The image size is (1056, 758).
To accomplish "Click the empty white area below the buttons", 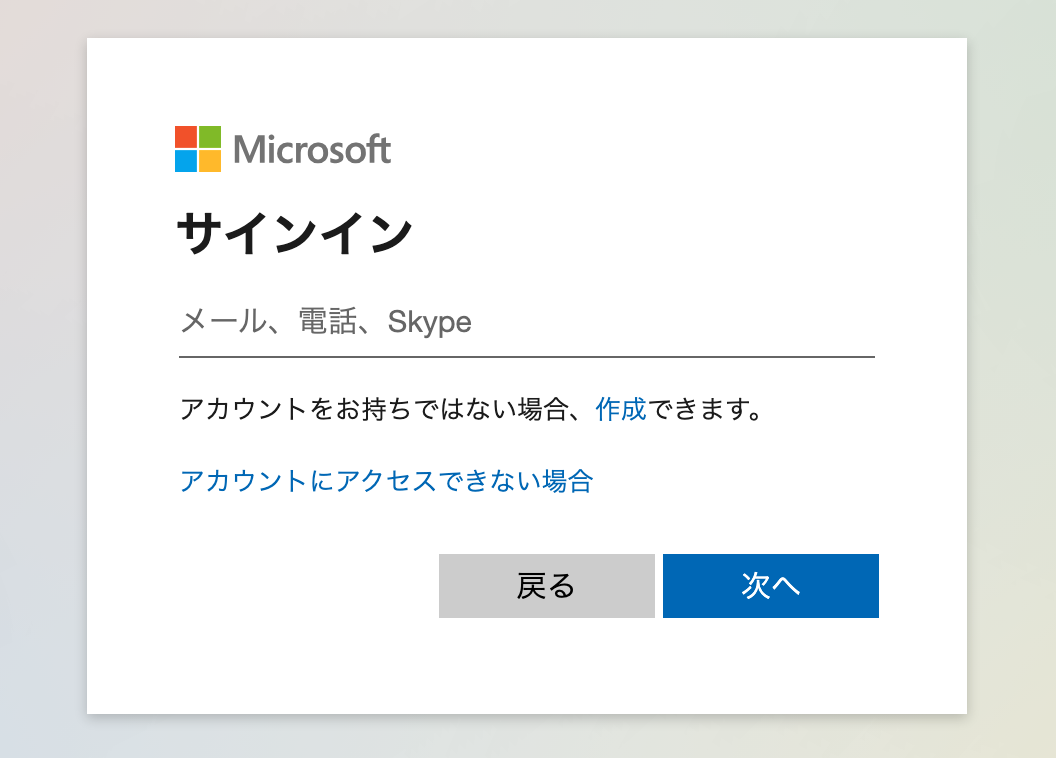I will tap(527, 666).
